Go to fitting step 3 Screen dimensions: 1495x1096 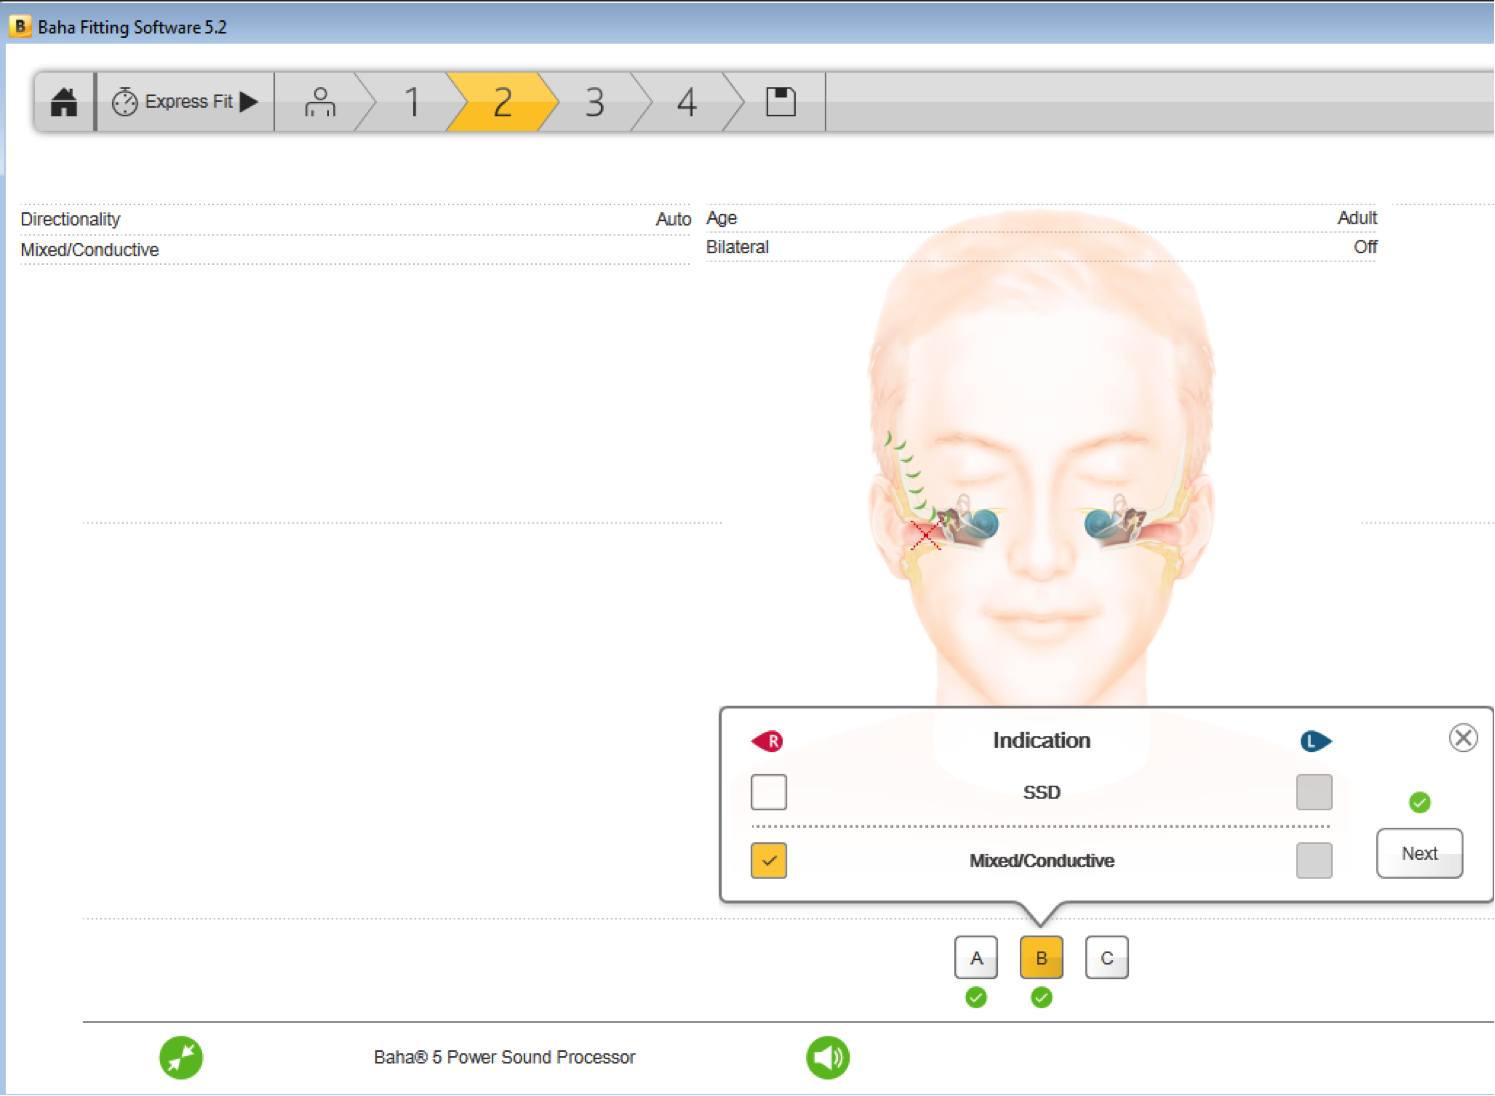(x=595, y=102)
